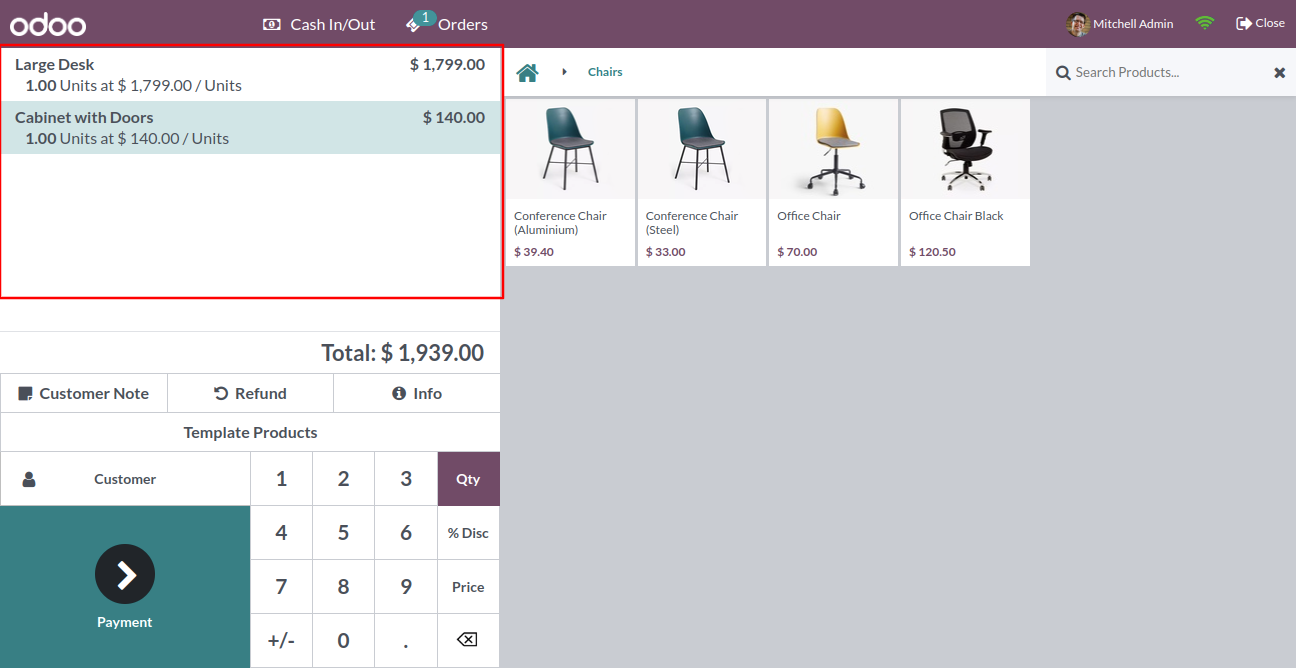Screen dimensions: 1296x668
Task: Add Office Chair Black to order
Action: (965, 182)
